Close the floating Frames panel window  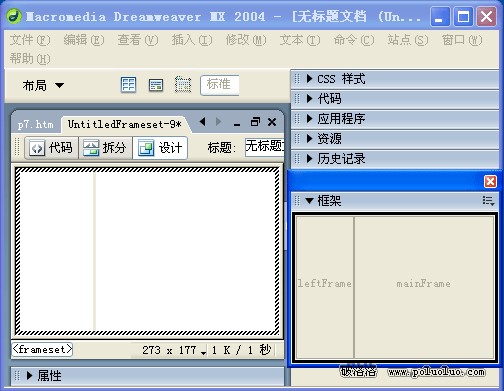coord(490,182)
